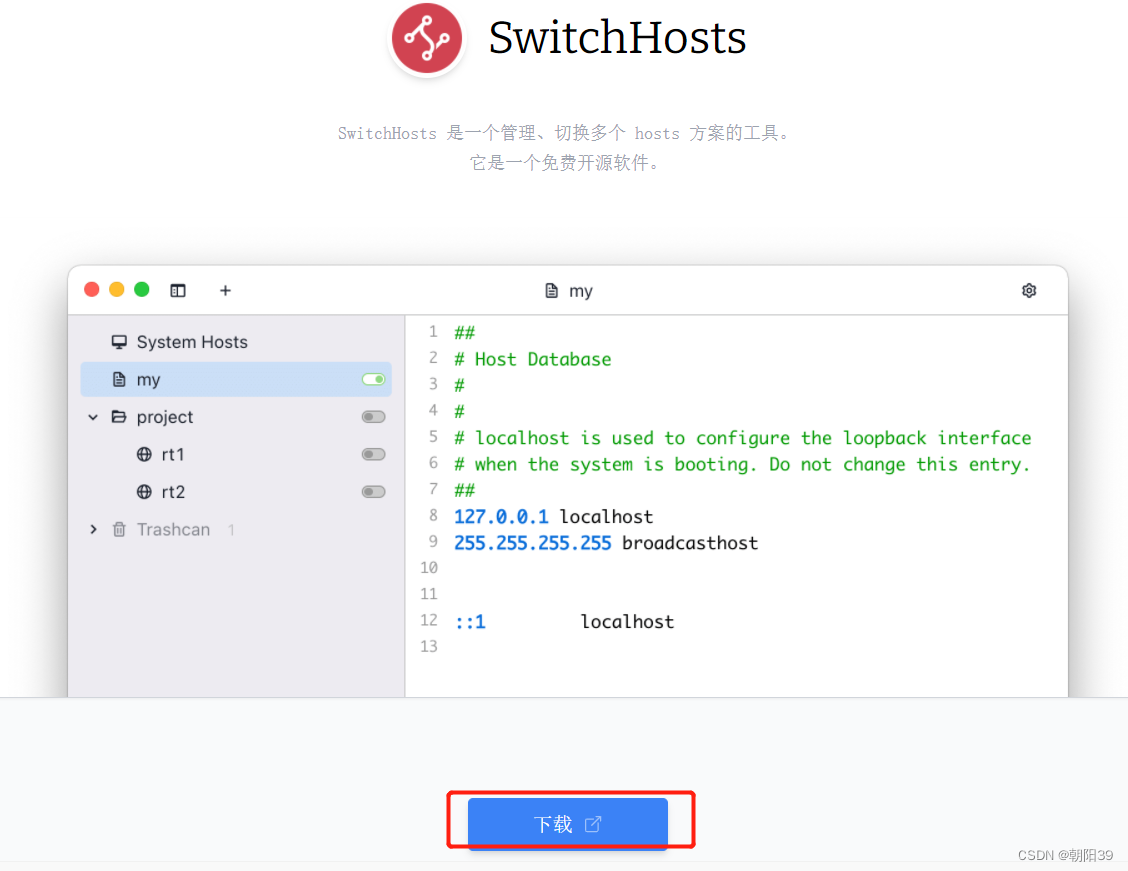
Task: Click the 它是一个免费开源软件 subtitle text
Action: click(564, 163)
